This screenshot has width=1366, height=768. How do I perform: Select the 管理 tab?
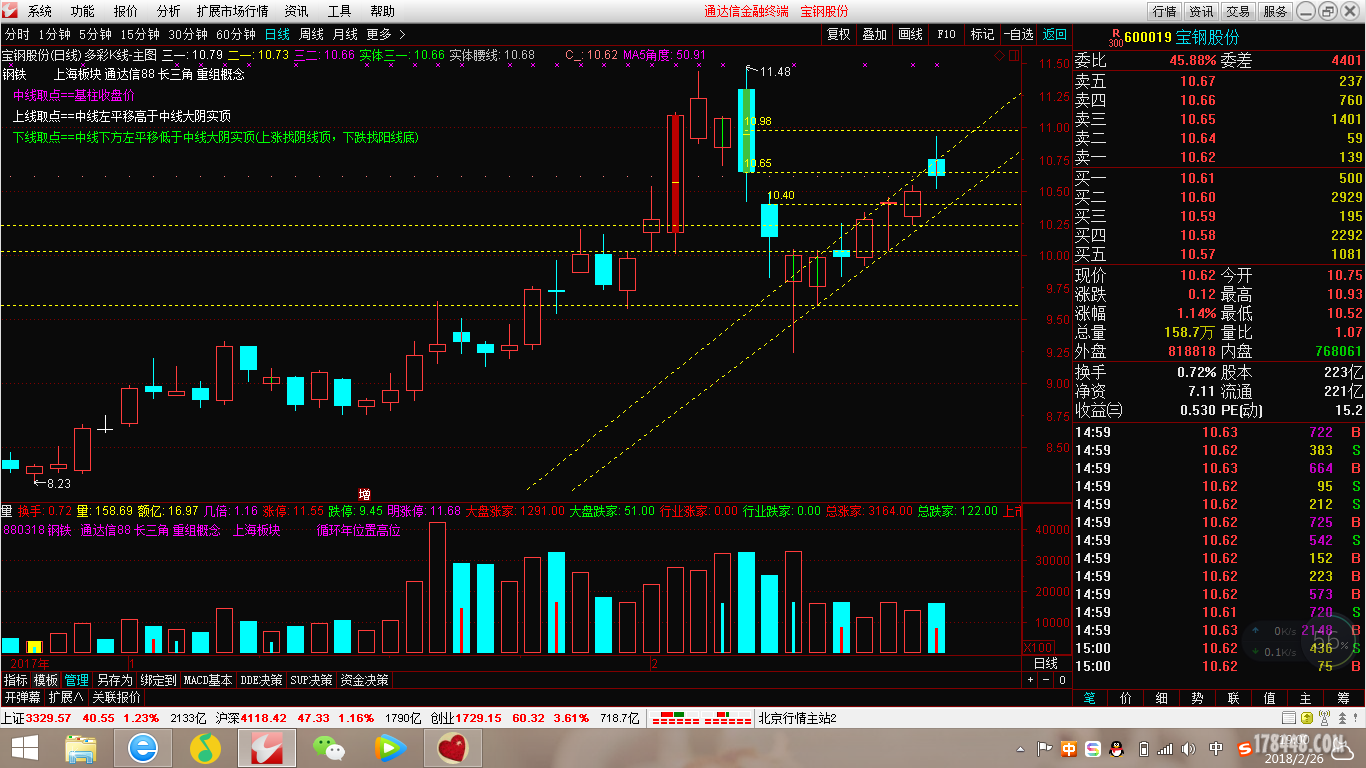click(x=77, y=680)
